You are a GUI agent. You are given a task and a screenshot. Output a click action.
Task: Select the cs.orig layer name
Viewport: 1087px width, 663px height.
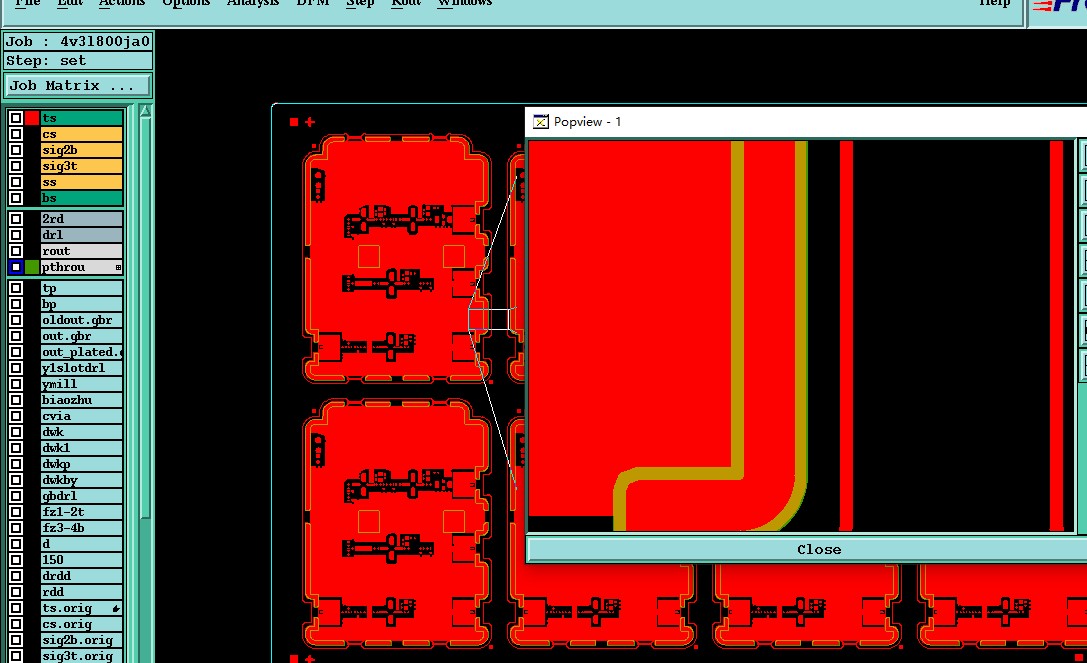[x=81, y=623]
